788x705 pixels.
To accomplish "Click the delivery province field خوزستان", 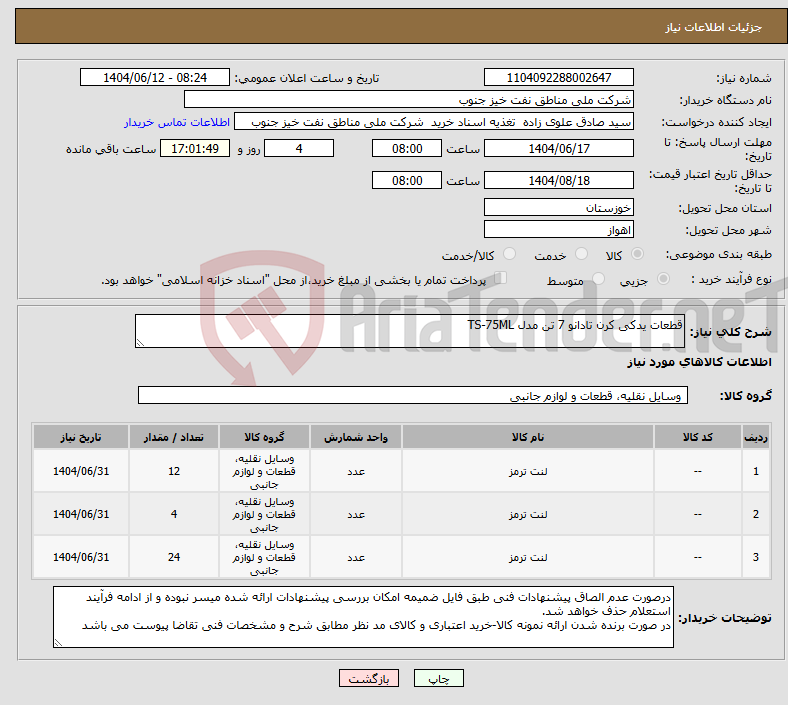I will (x=558, y=207).
